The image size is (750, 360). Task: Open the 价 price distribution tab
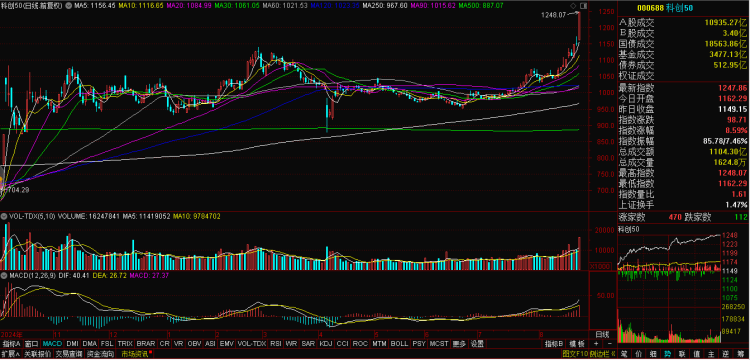click(639, 354)
